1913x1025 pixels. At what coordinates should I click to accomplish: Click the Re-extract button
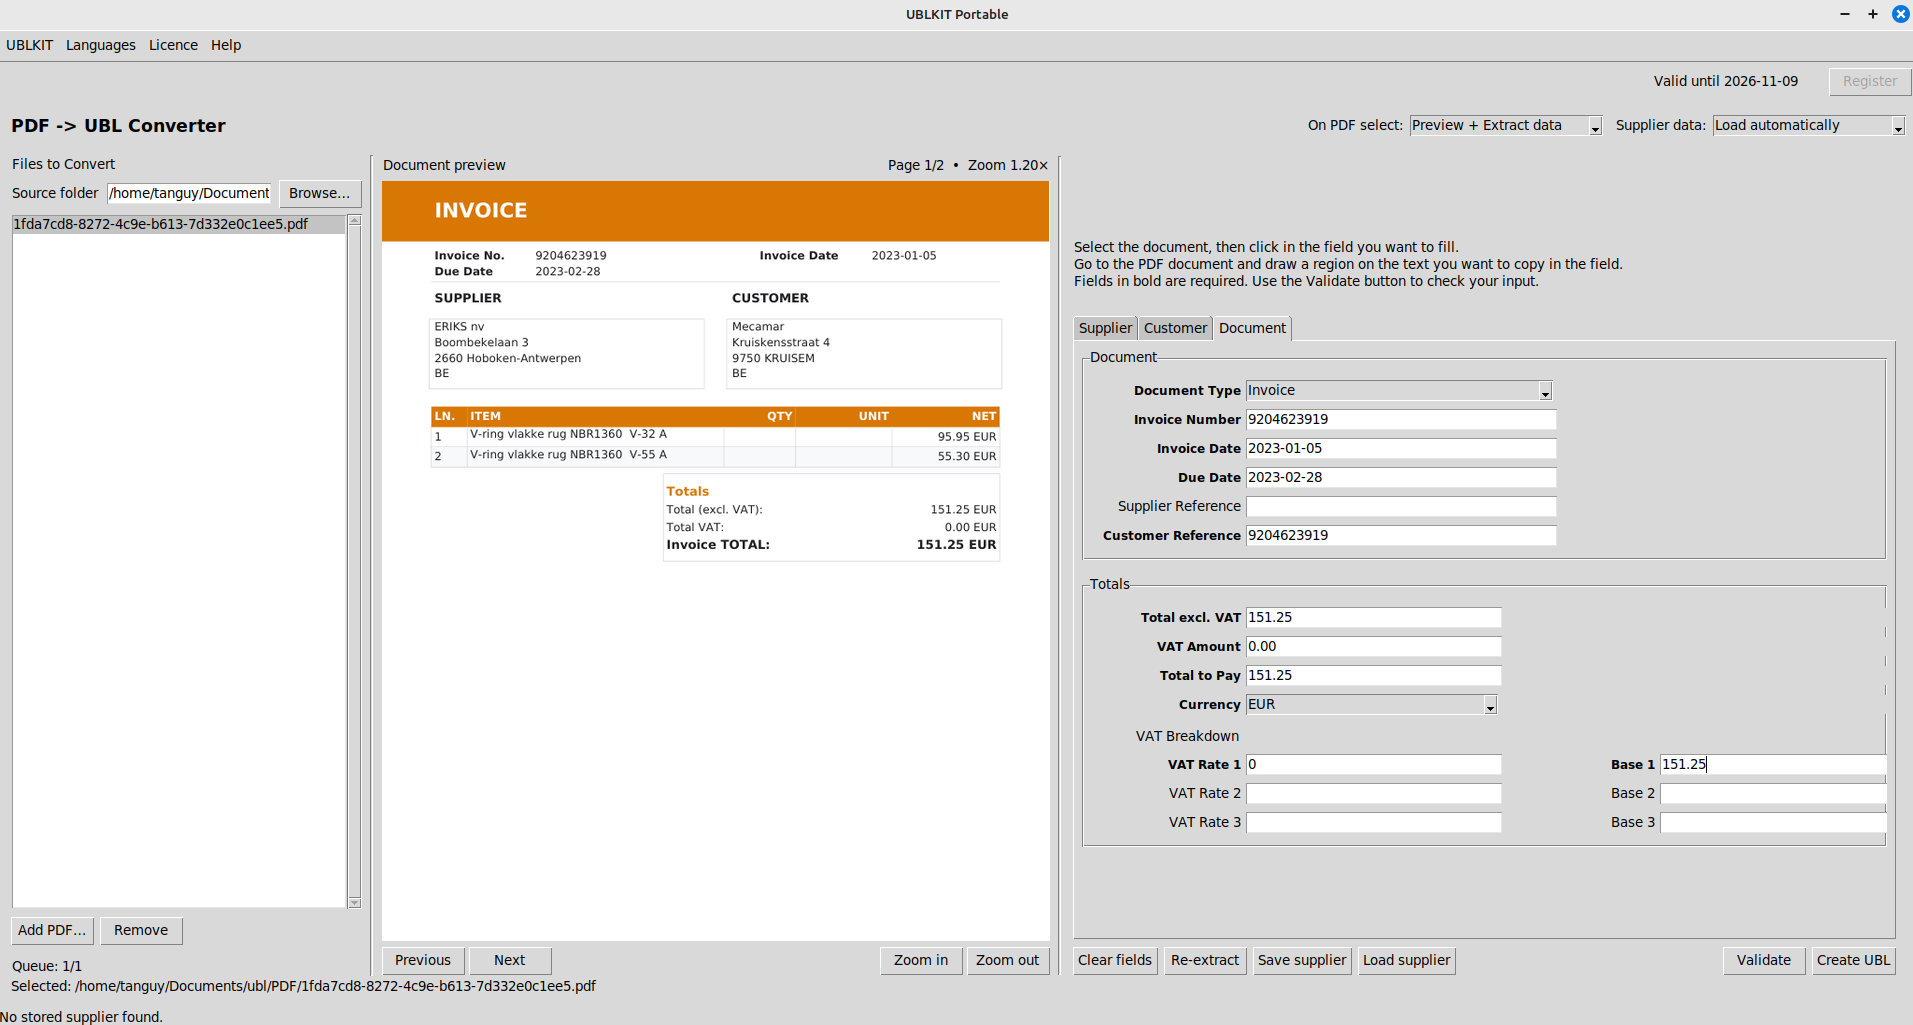coord(1204,960)
